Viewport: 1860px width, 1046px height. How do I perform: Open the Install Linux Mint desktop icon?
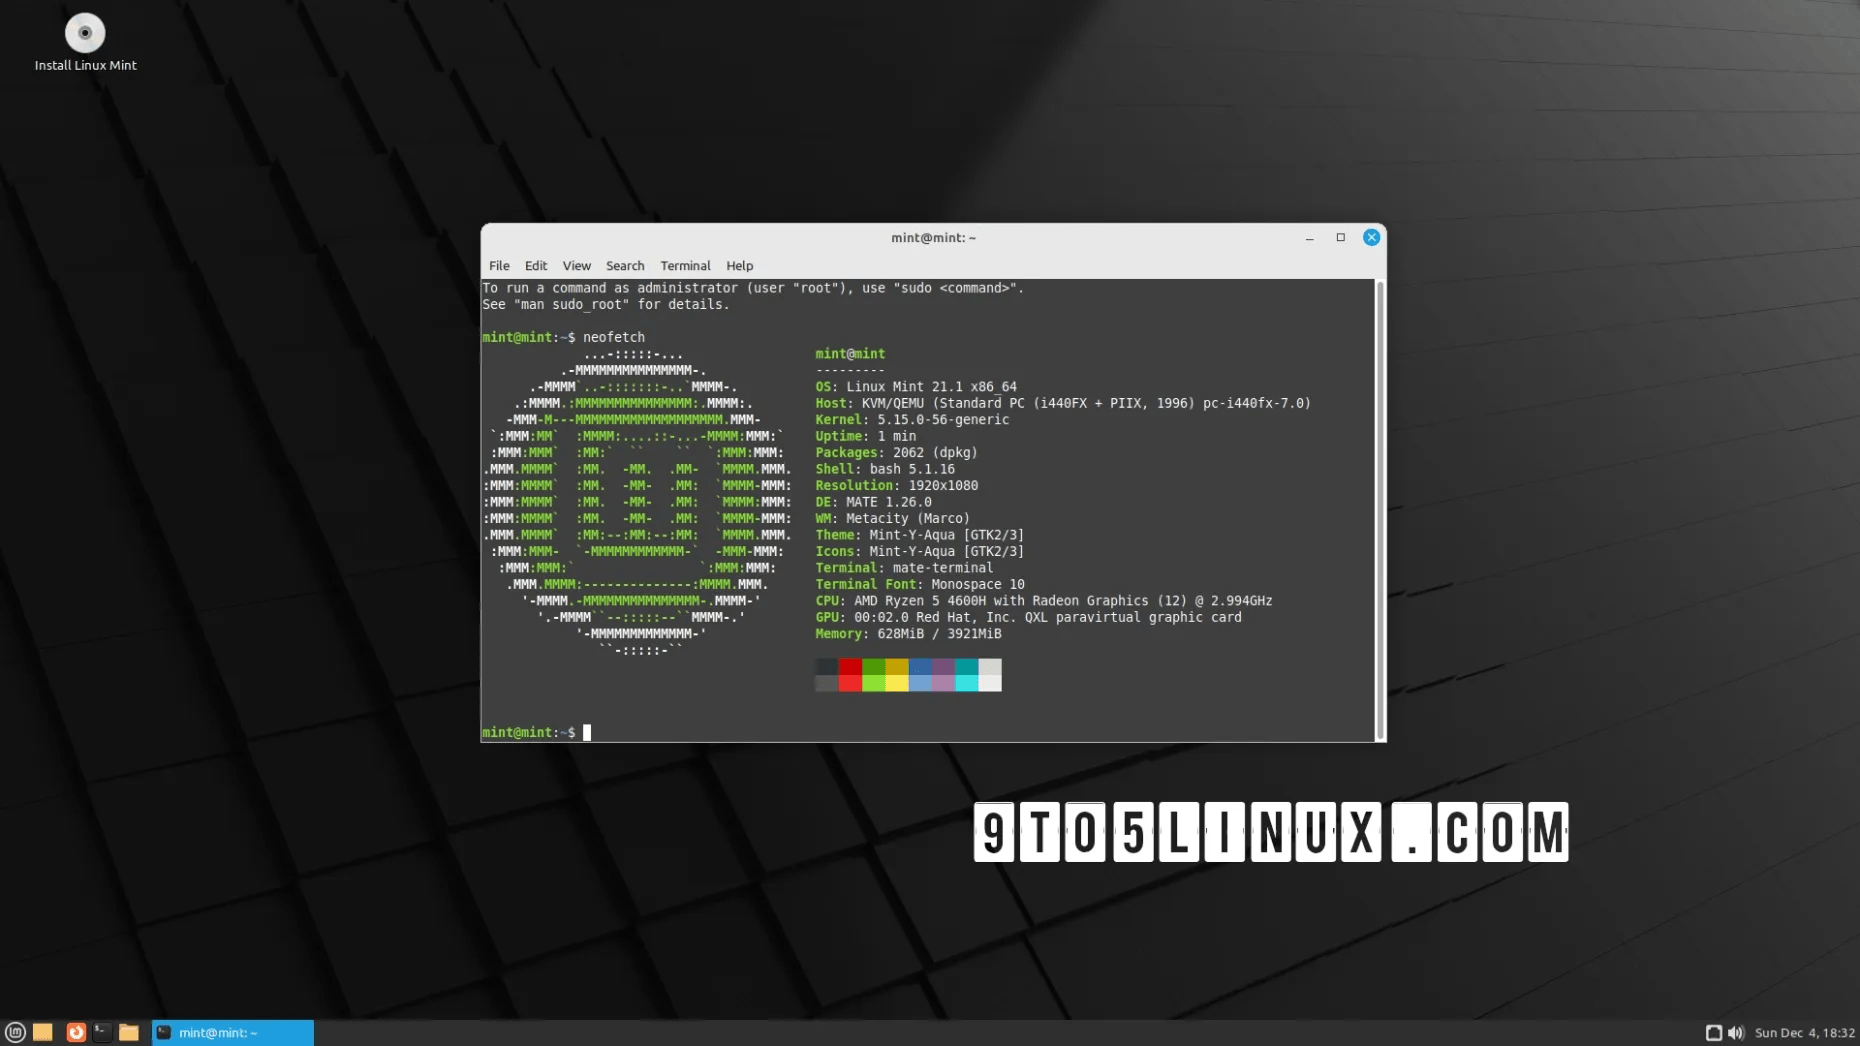pyautogui.click(x=85, y=42)
